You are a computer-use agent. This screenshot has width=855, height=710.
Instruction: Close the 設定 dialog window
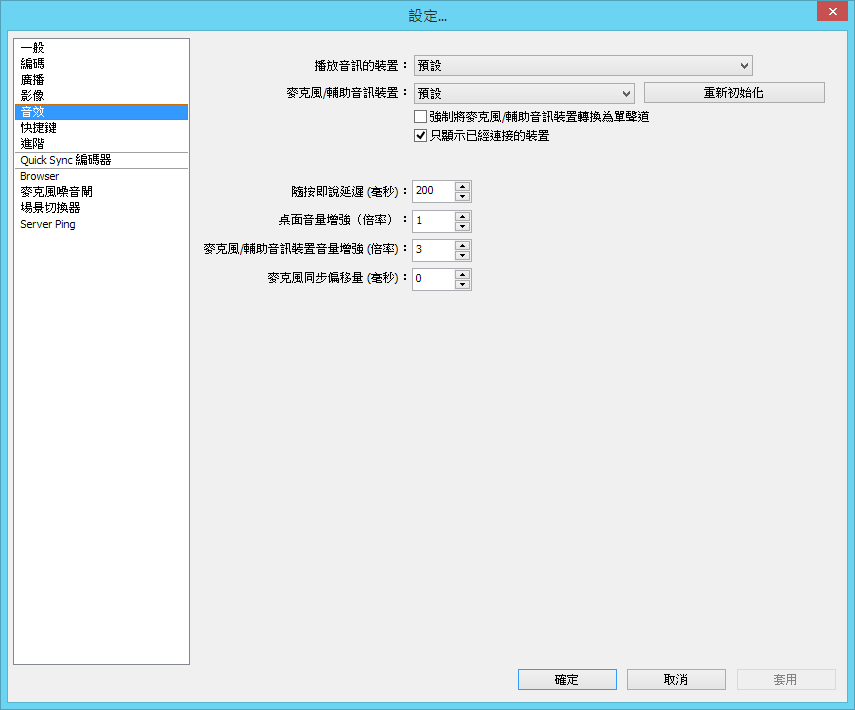pyautogui.click(x=832, y=11)
